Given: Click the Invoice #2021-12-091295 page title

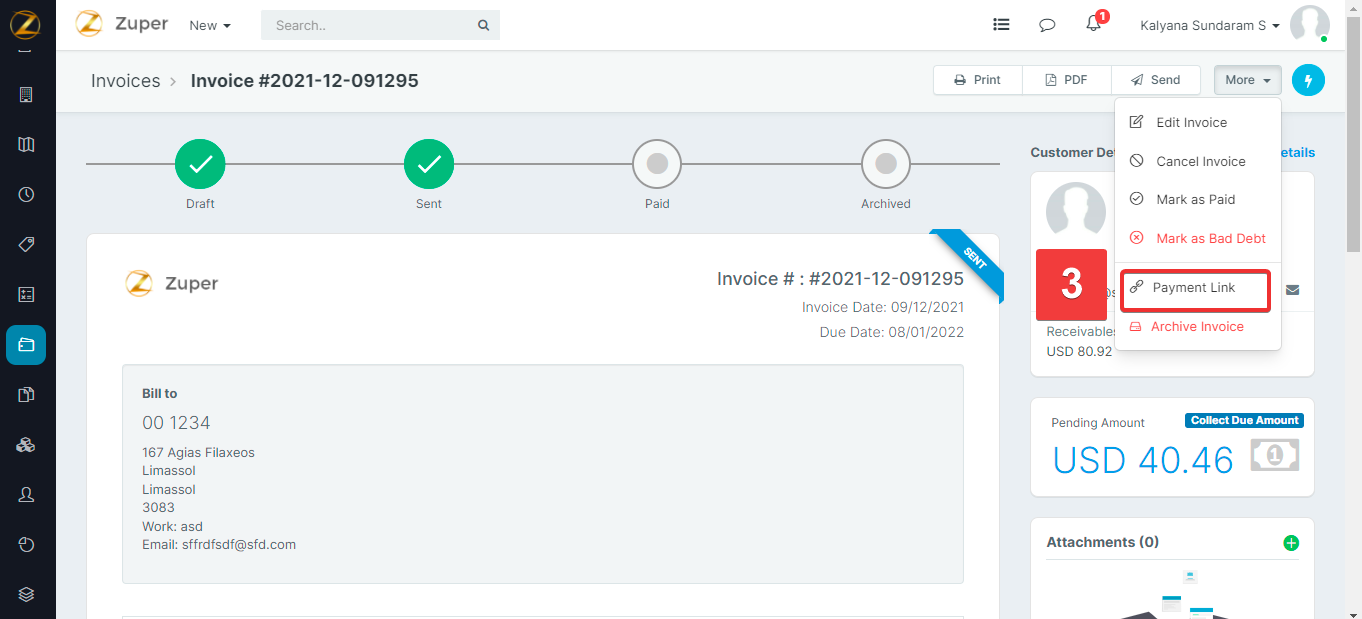Looking at the screenshot, I should [x=305, y=81].
